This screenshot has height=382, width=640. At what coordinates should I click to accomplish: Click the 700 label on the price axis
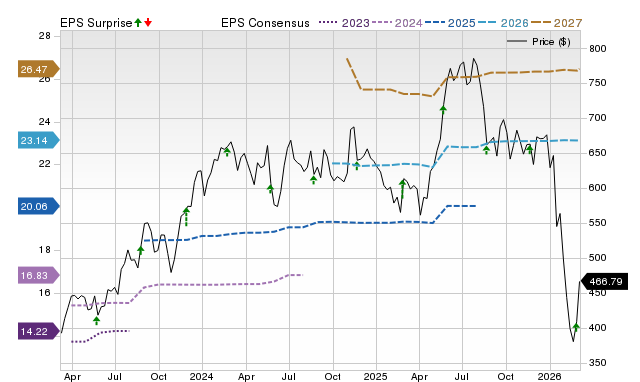pyautogui.click(x=598, y=118)
